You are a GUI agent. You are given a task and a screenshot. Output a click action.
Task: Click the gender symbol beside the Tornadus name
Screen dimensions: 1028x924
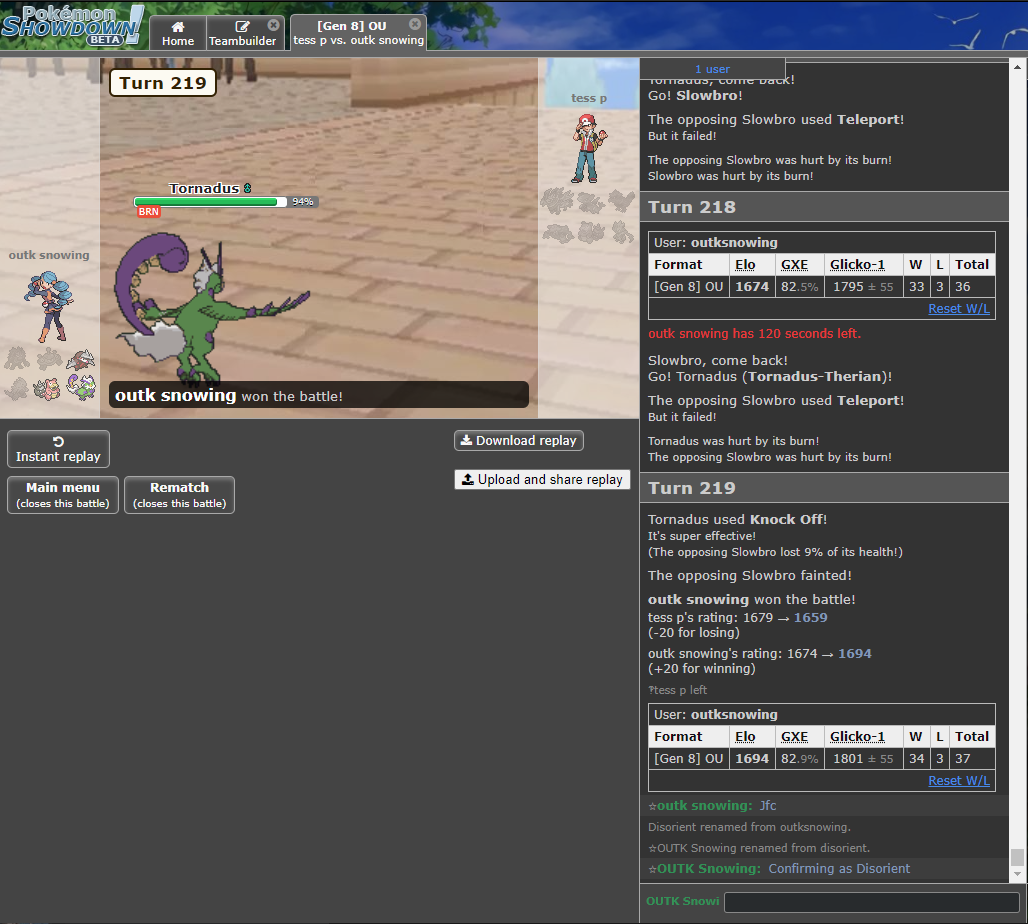(x=247, y=188)
